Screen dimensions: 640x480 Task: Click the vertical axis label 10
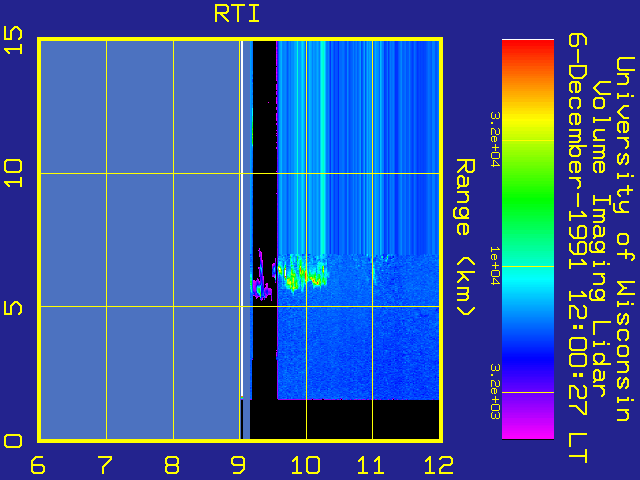pos(13,173)
